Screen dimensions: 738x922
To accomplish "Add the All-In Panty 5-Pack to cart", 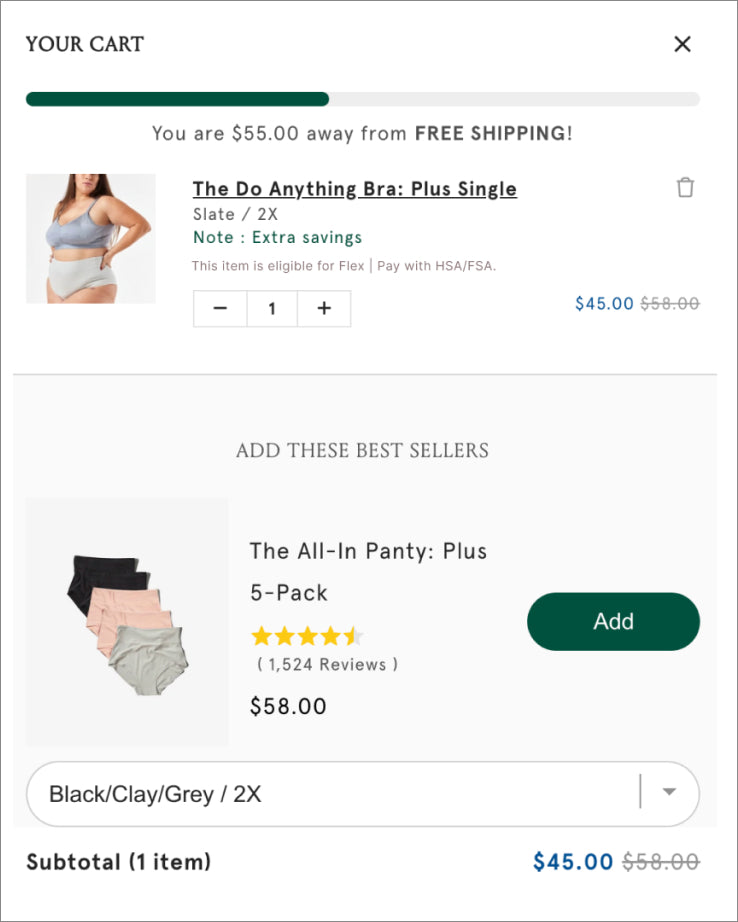I will pyautogui.click(x=613, y=621).
